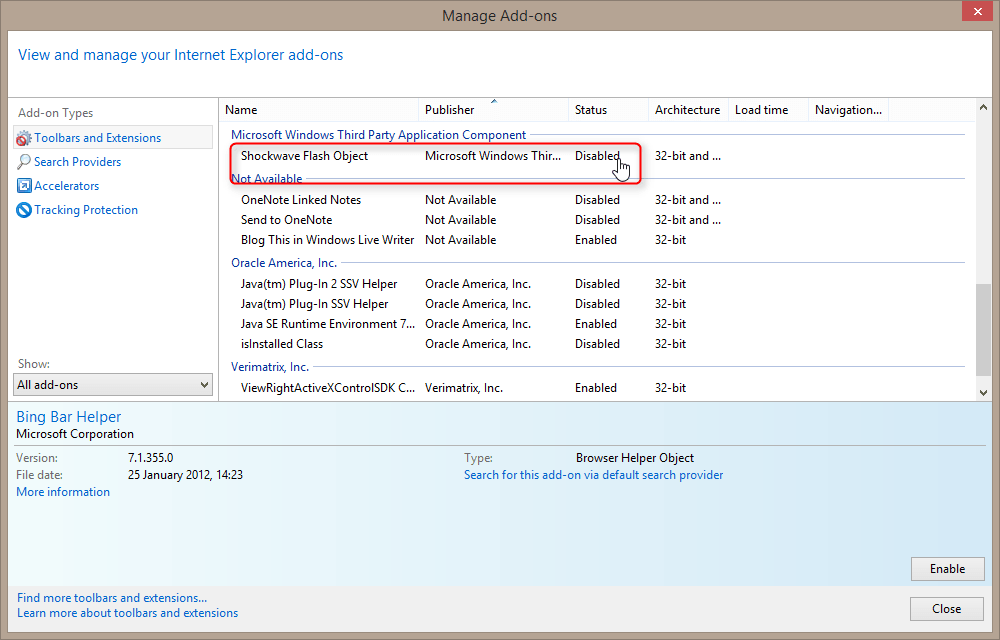Viewport: 1000px width, 640px height.
Task: Click the Bing Bar Helper add-on title
Action: (x=68, y=416)
